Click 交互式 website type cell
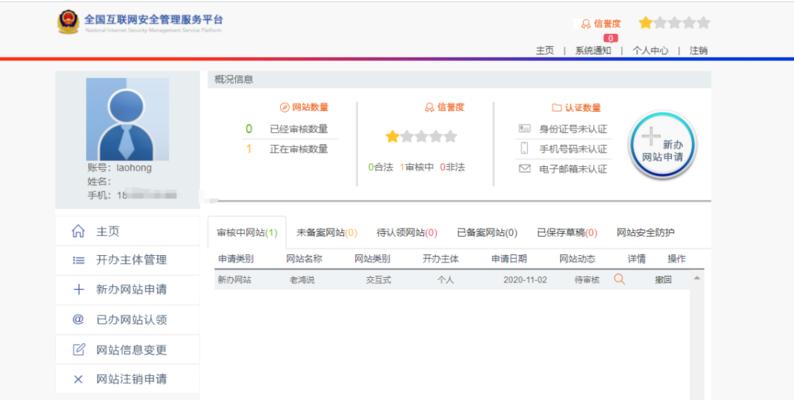 (x=379, y=279)
